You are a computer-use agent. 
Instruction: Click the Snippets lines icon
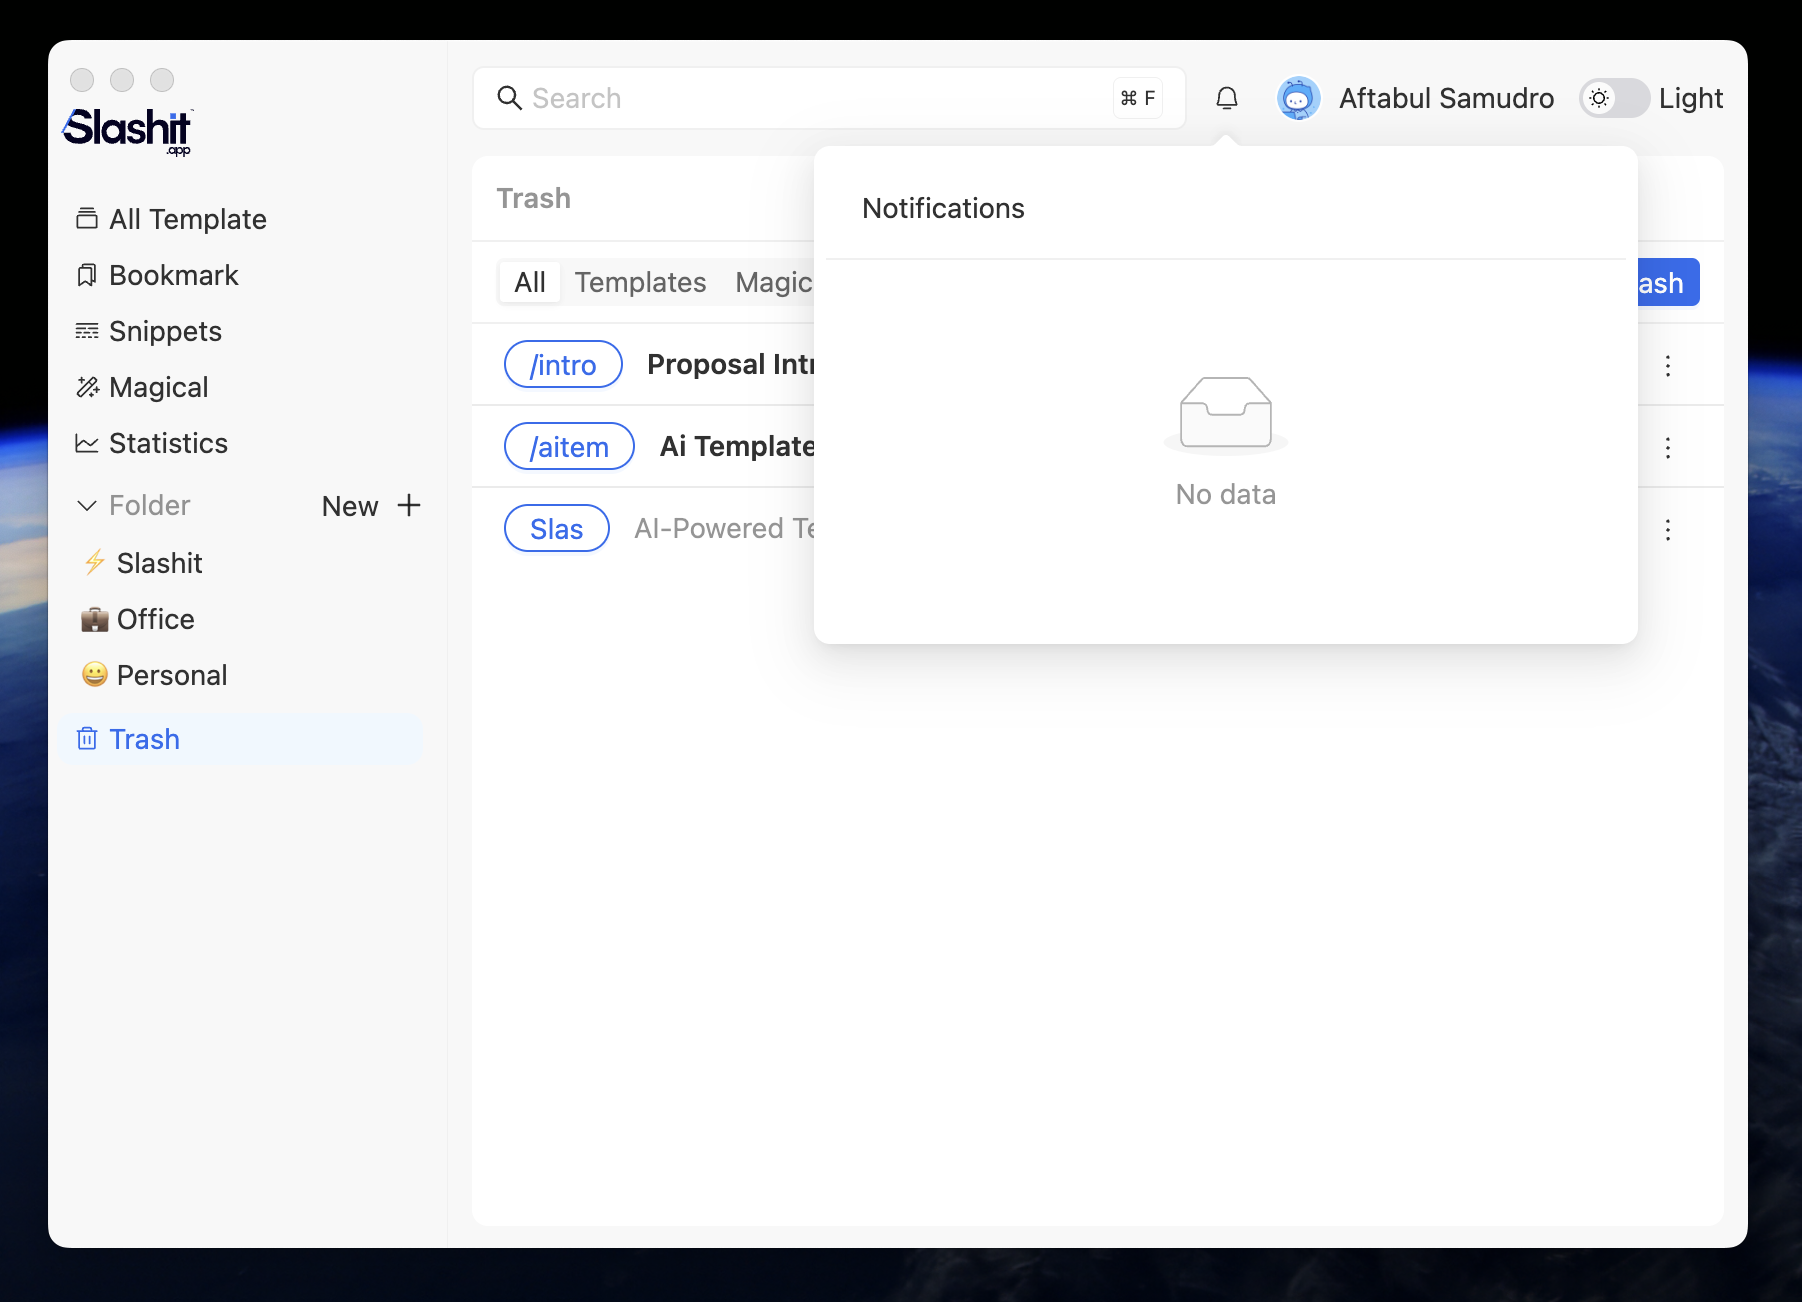[87, 331]
